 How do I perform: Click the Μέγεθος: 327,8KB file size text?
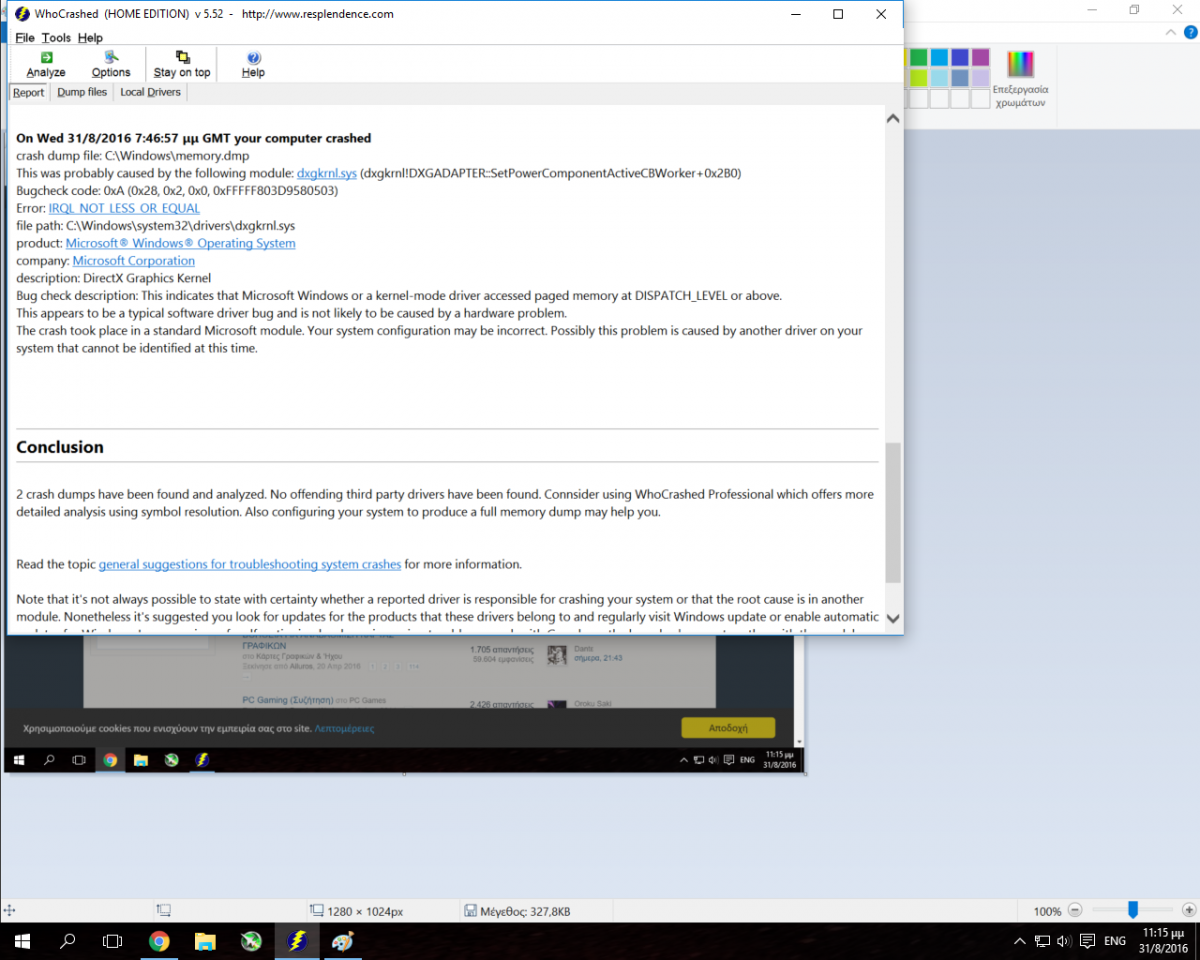click(x=525, y=911)
